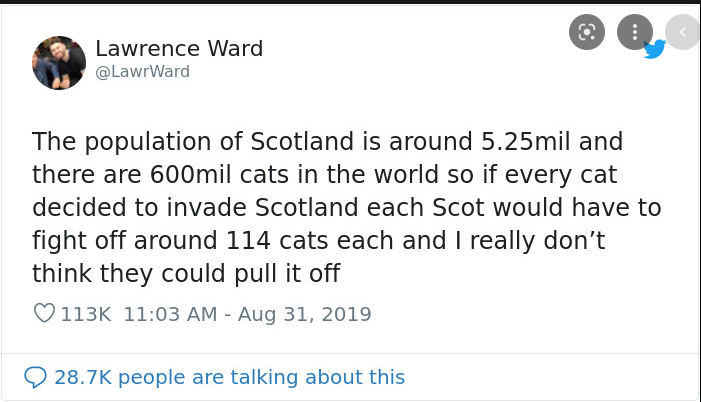Screen dimensions: 701x402
Task: Open "28.7K people are talking about this"
Action: tap(229, 377)
